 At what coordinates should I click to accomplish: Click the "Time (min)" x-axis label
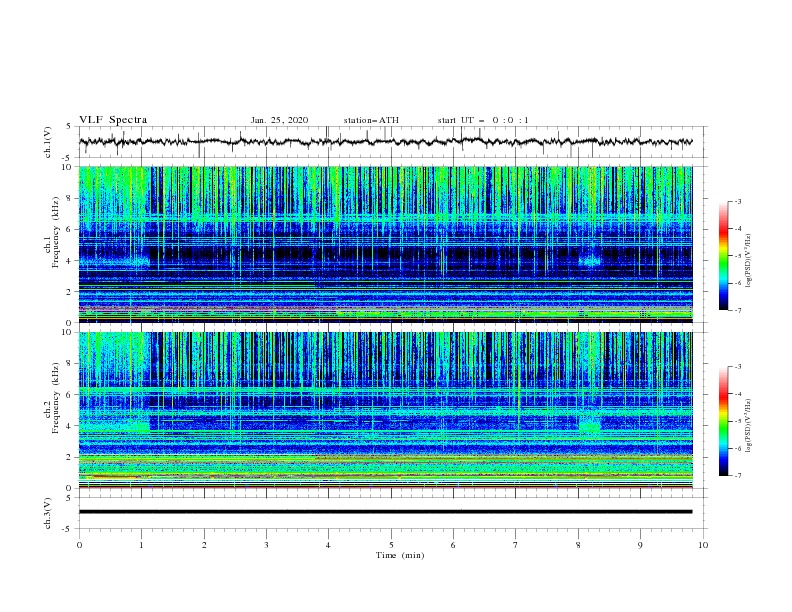point(400,555)
